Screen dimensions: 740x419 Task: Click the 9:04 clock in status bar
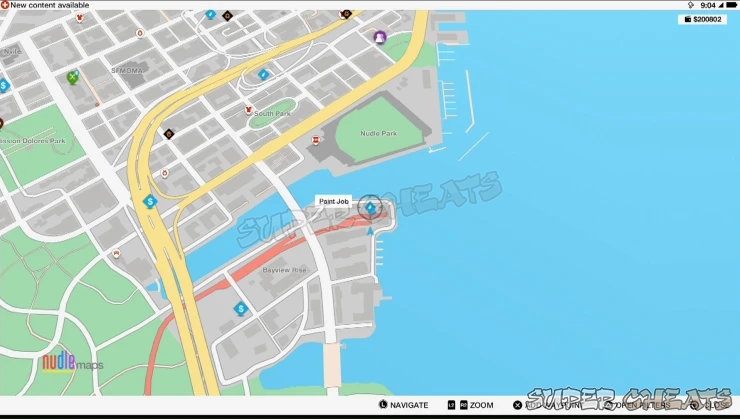click(x=708, y=5)
